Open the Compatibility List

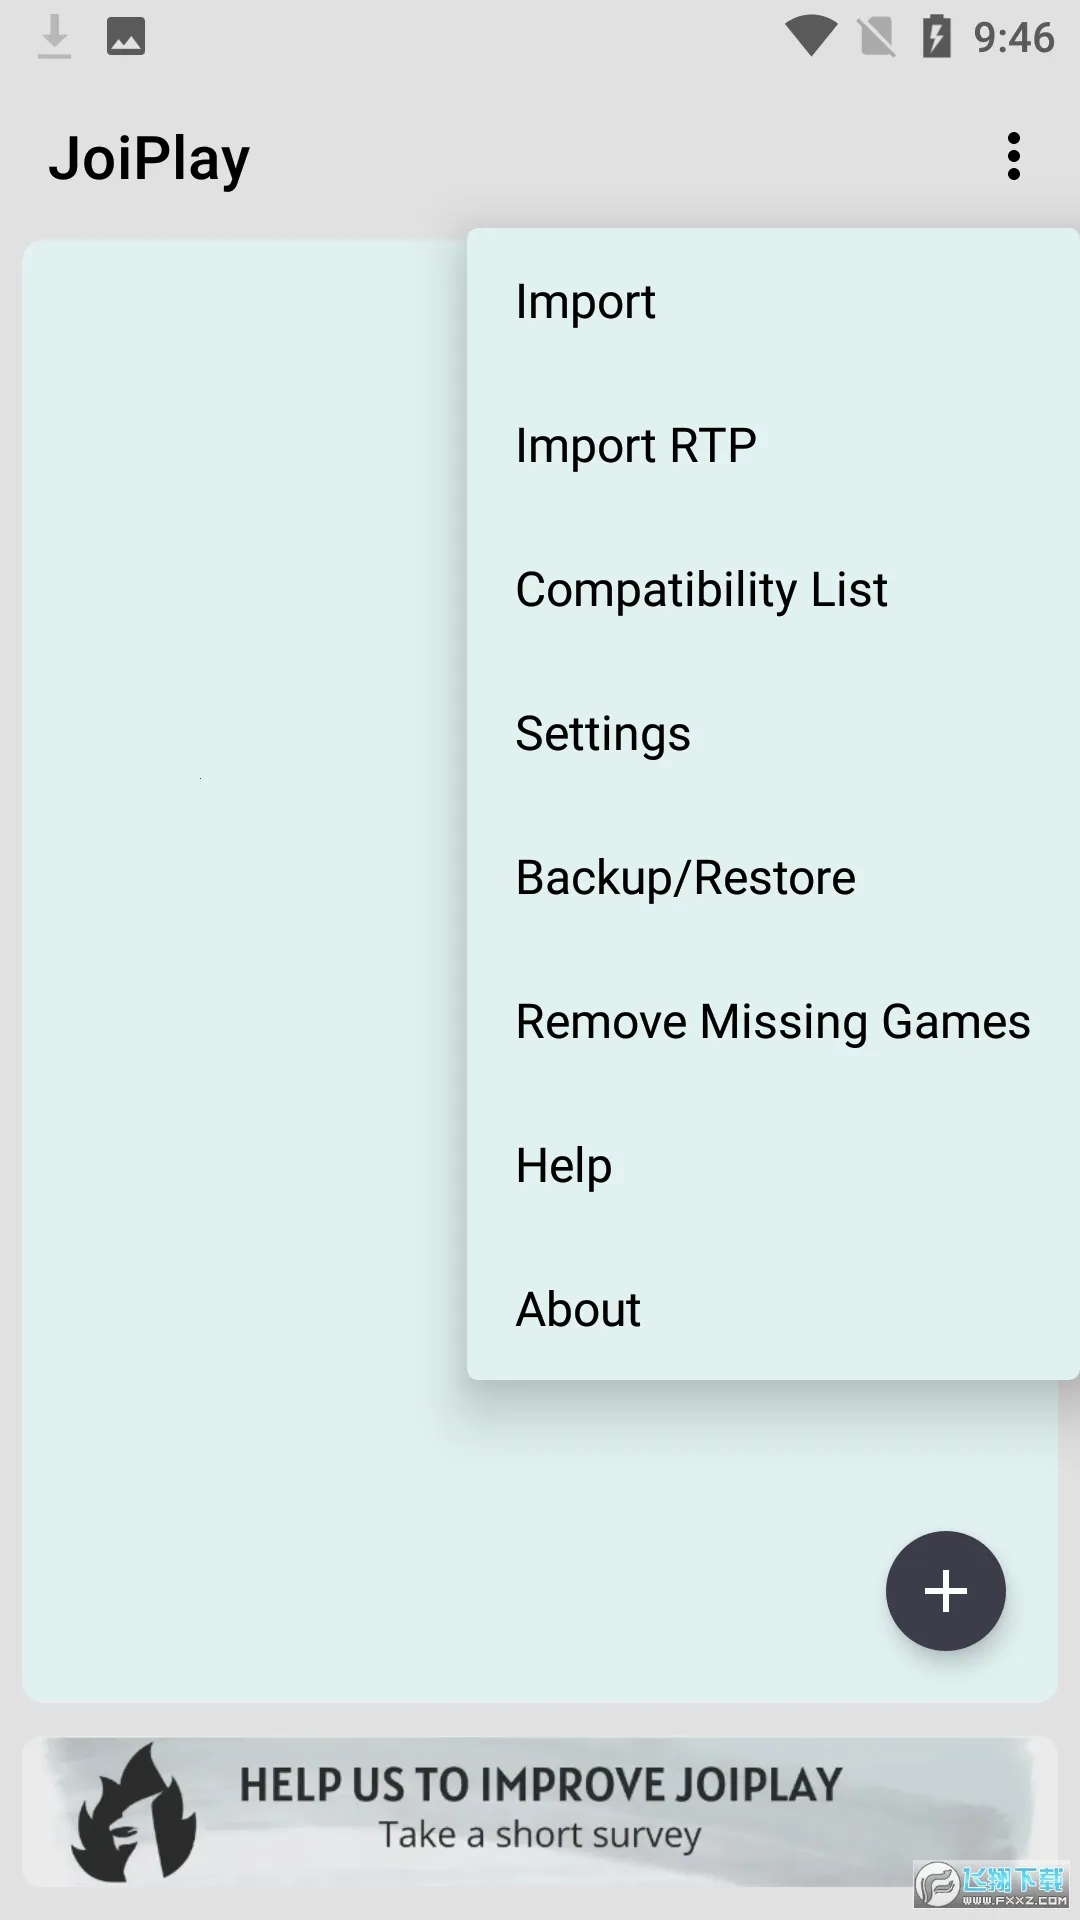click(x=701, y=590)
